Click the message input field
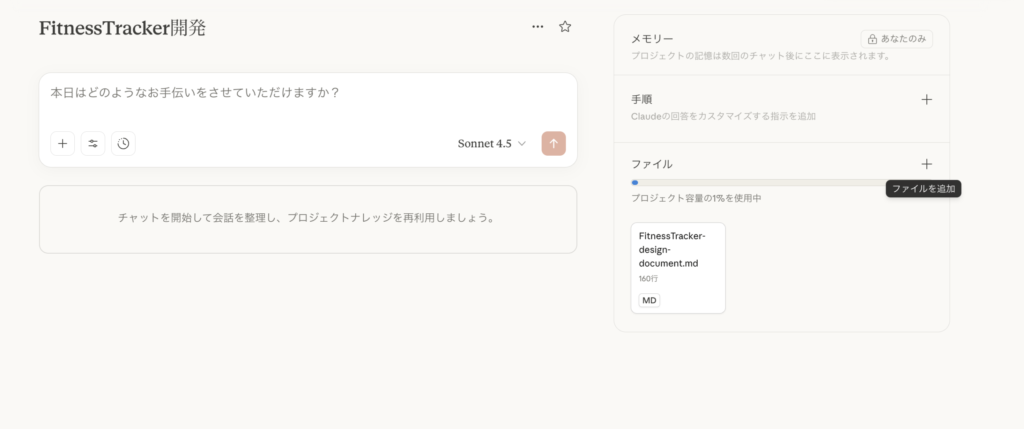The image size is (1024, 429). click(x=308, y=93)
